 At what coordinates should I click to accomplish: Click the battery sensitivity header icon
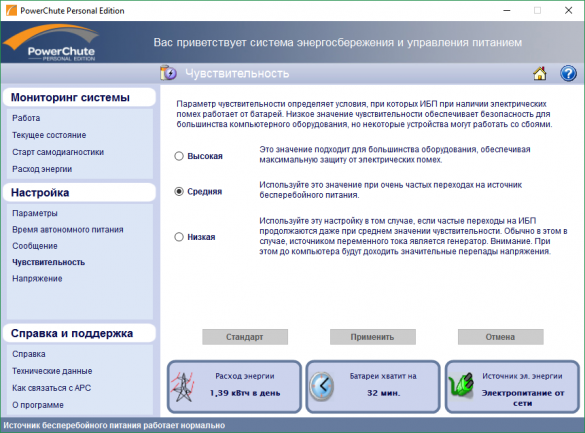[x=168, y=73]
